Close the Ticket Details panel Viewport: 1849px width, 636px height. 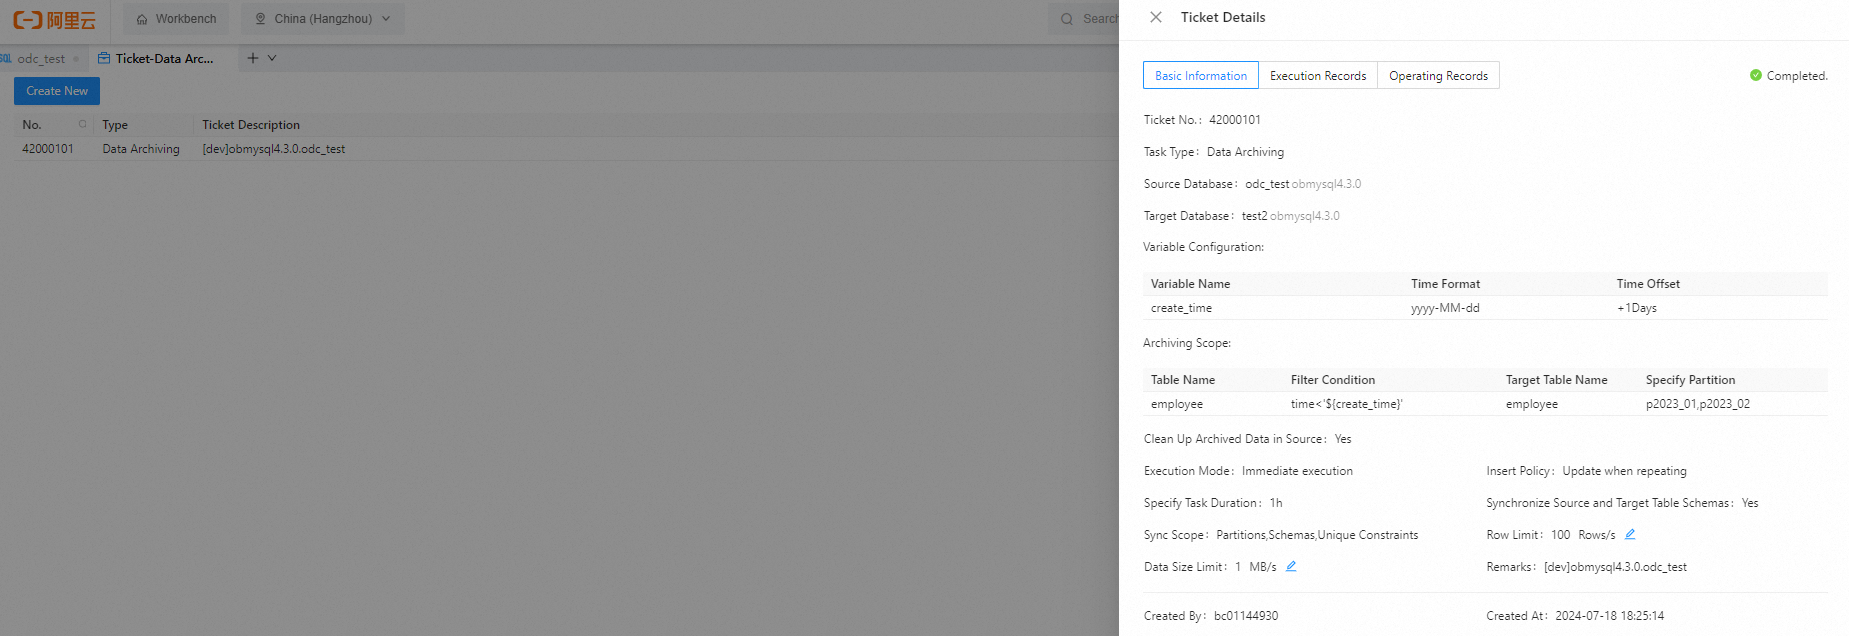(x=1155, y=17)
